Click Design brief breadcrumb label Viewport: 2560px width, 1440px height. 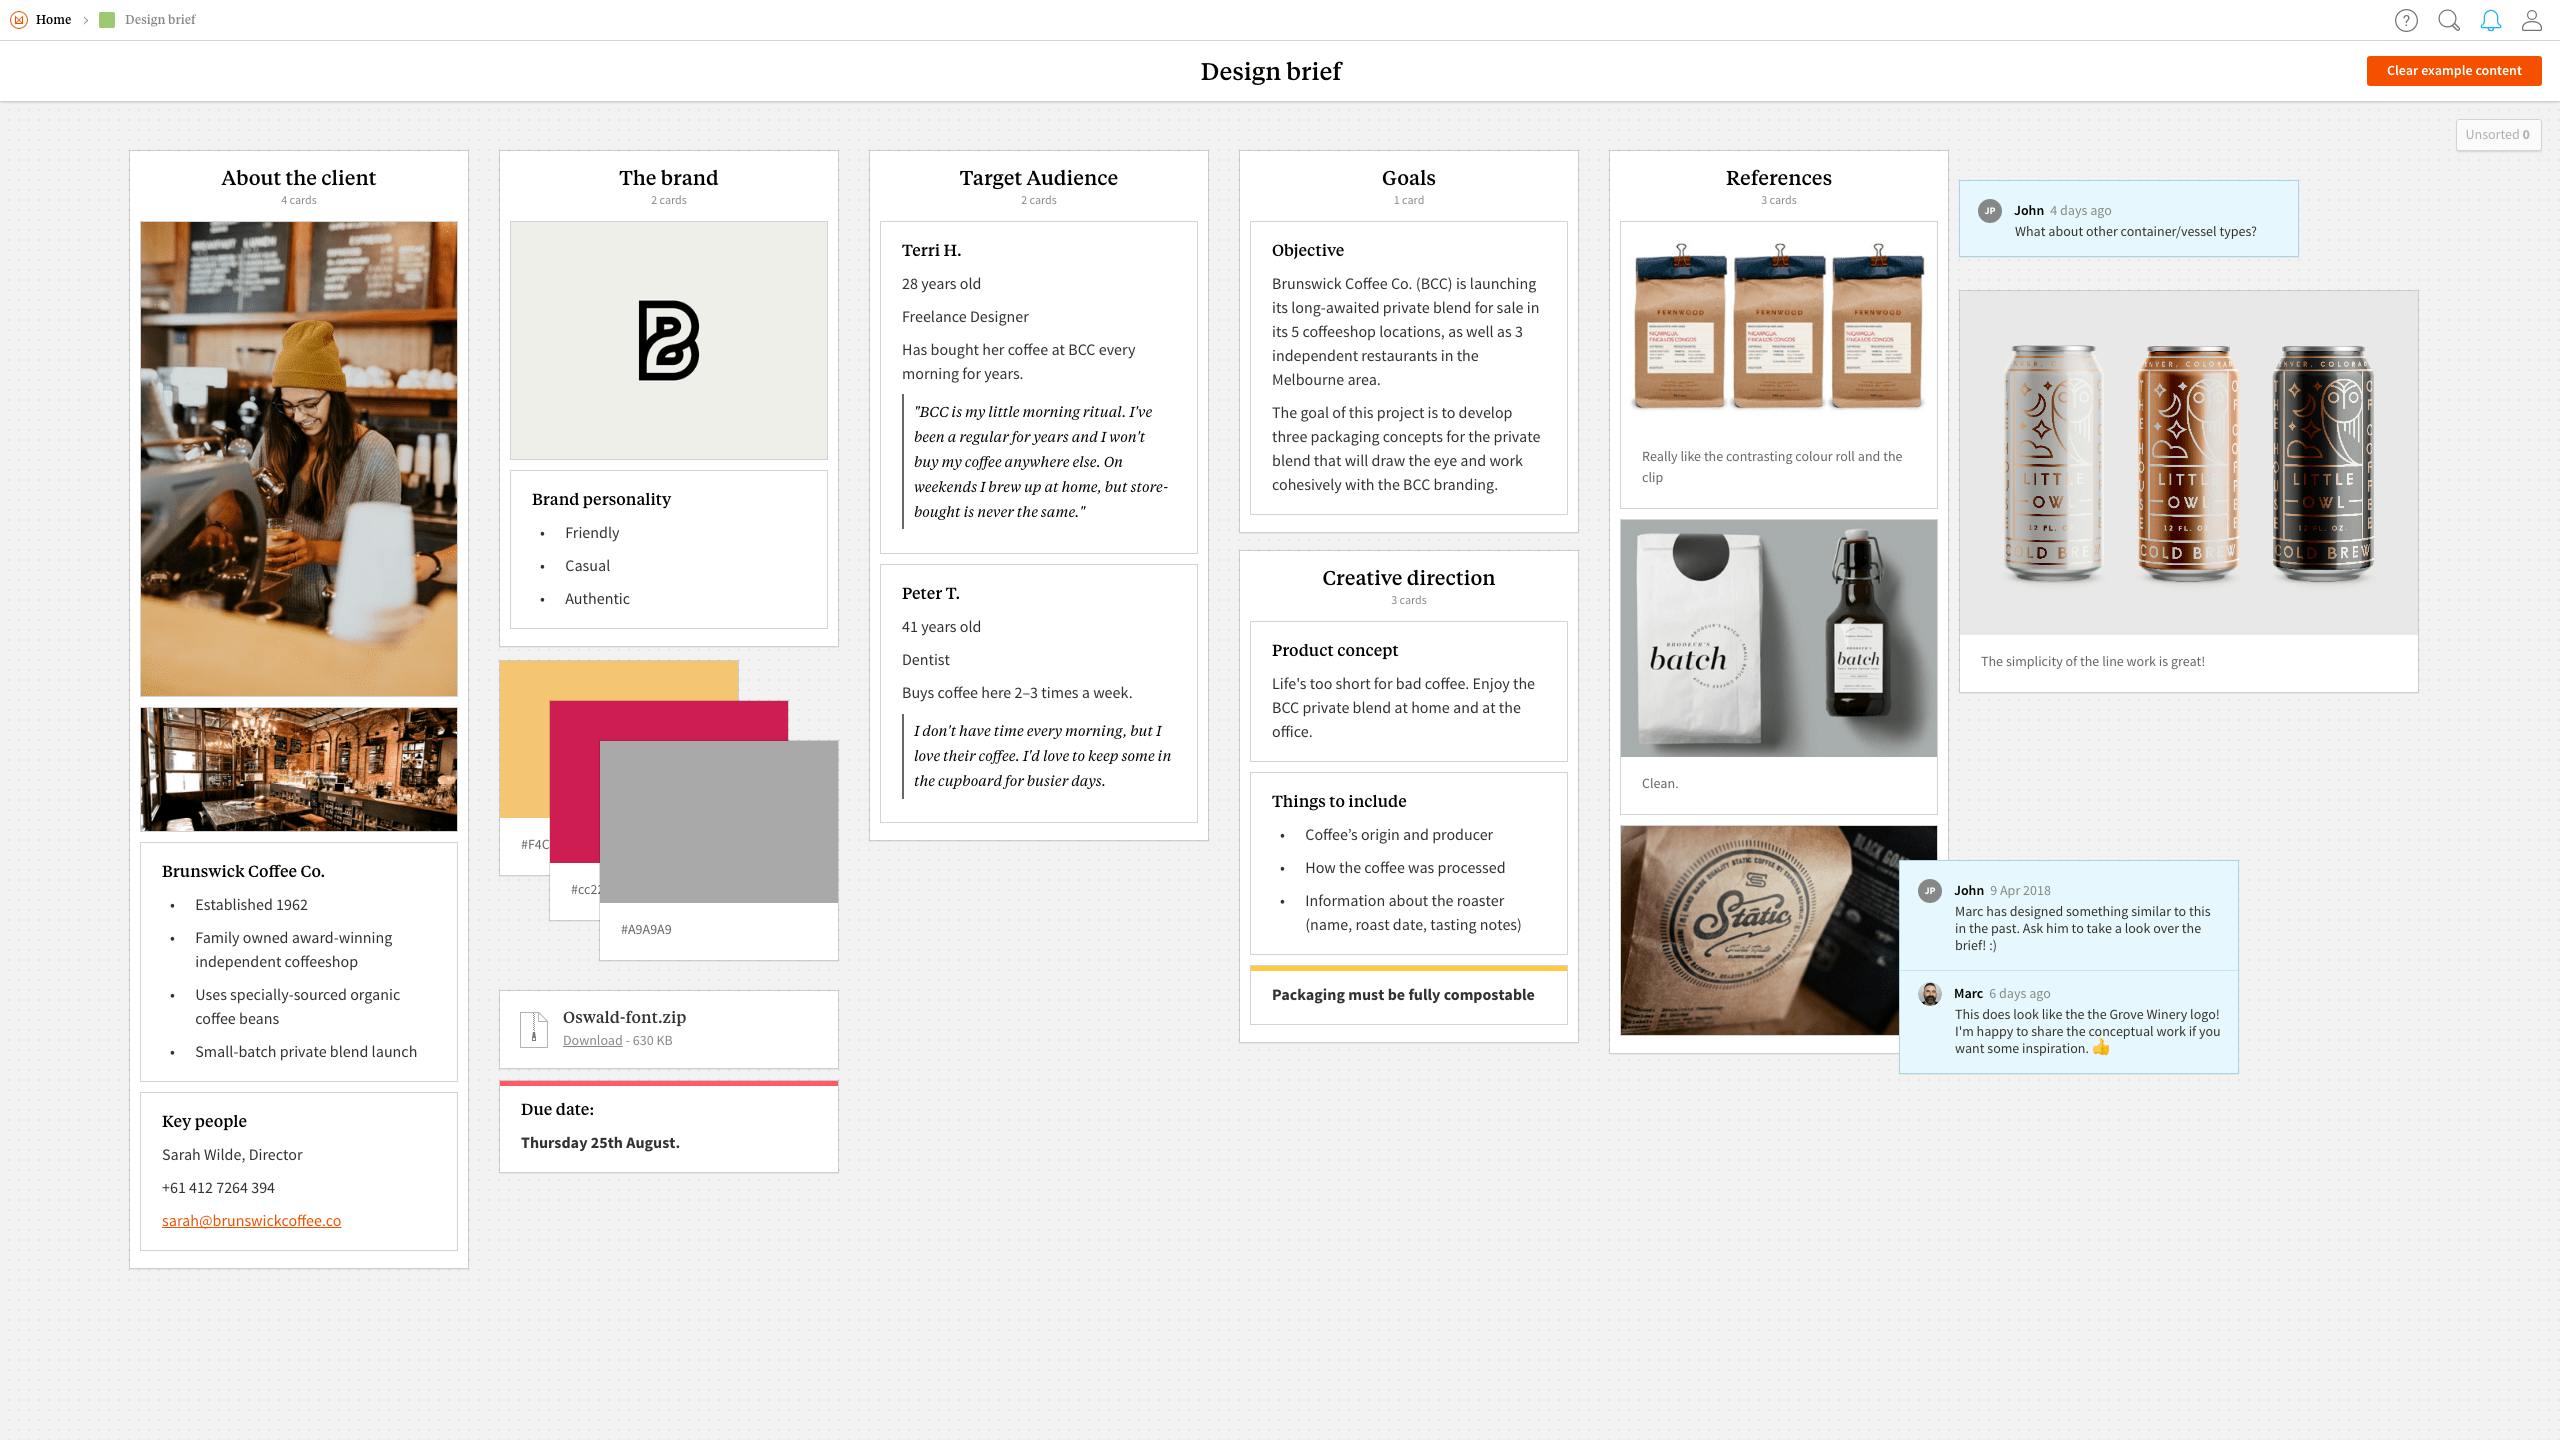pos(160,20)
